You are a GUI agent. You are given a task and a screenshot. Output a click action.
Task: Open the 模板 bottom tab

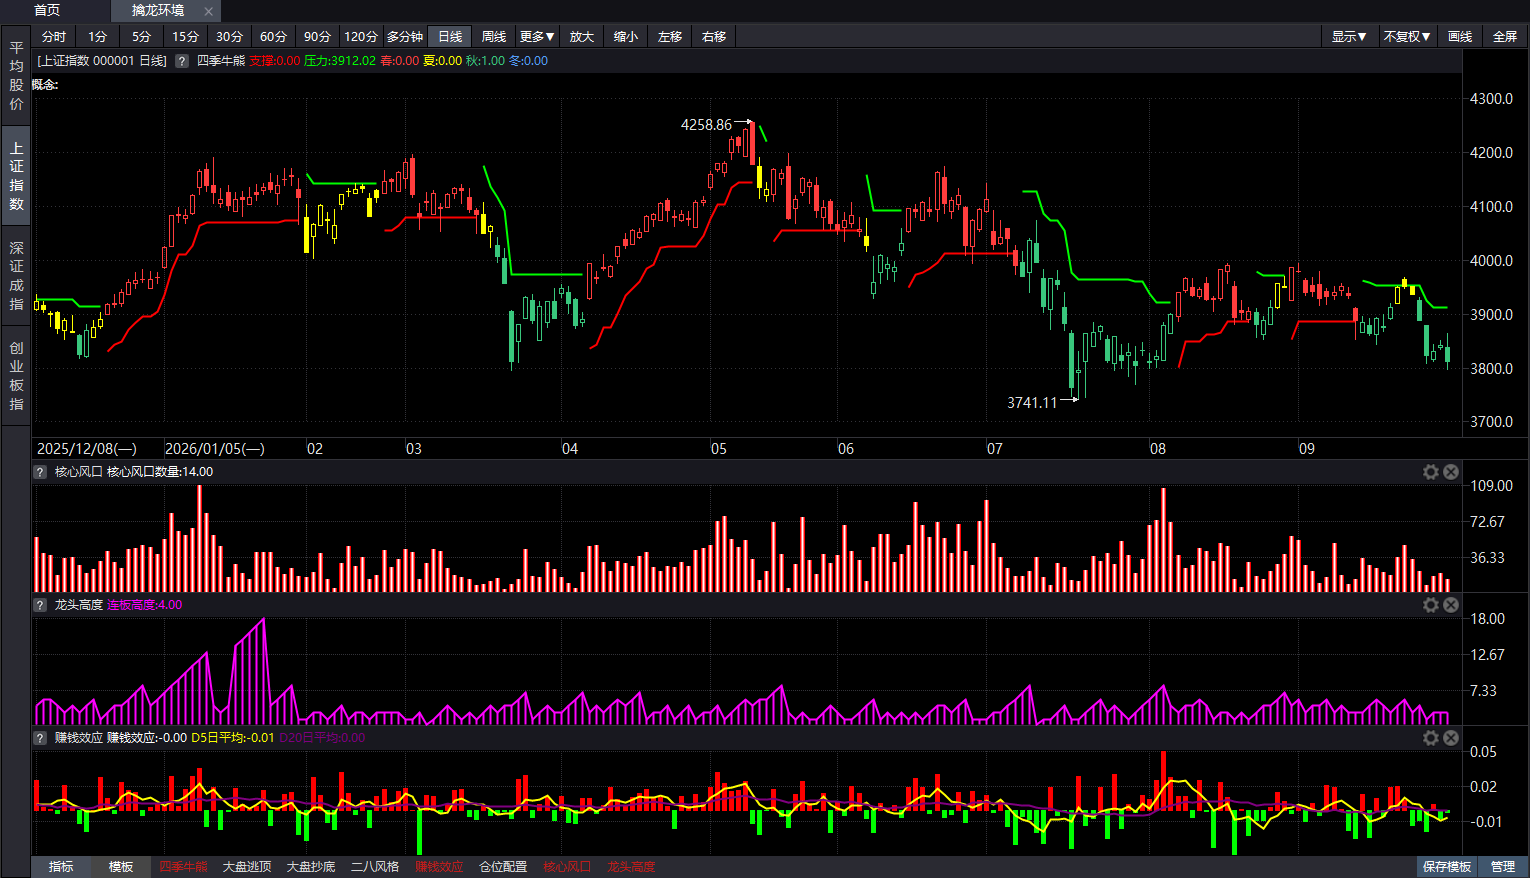click(121, 867)
